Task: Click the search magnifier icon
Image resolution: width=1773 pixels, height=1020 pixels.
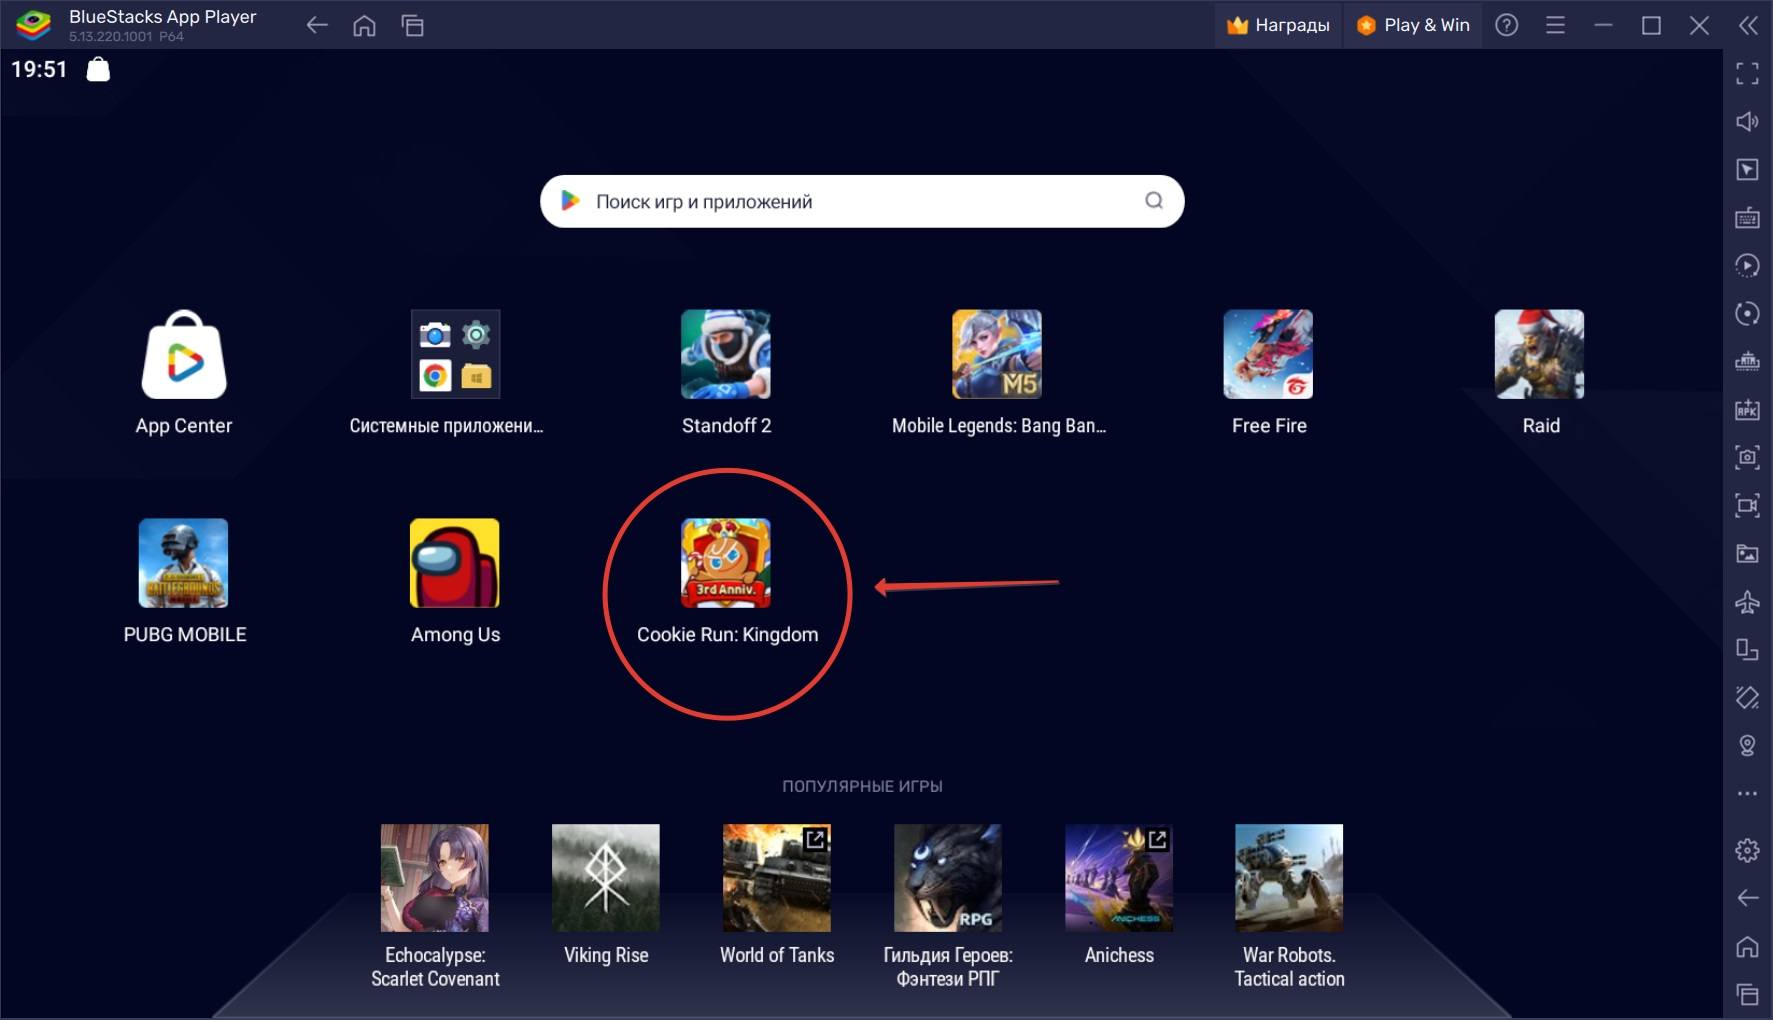Action: tap(1154, 201)
